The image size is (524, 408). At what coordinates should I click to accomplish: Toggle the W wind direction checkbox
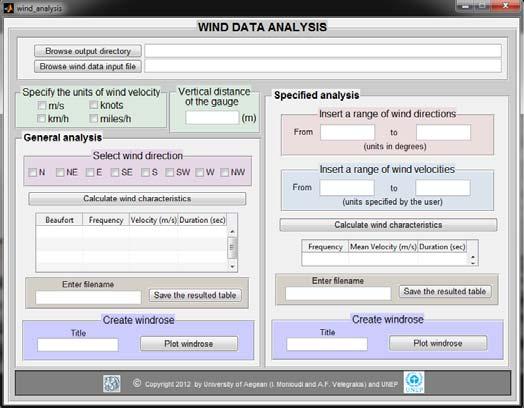(200, 172)
